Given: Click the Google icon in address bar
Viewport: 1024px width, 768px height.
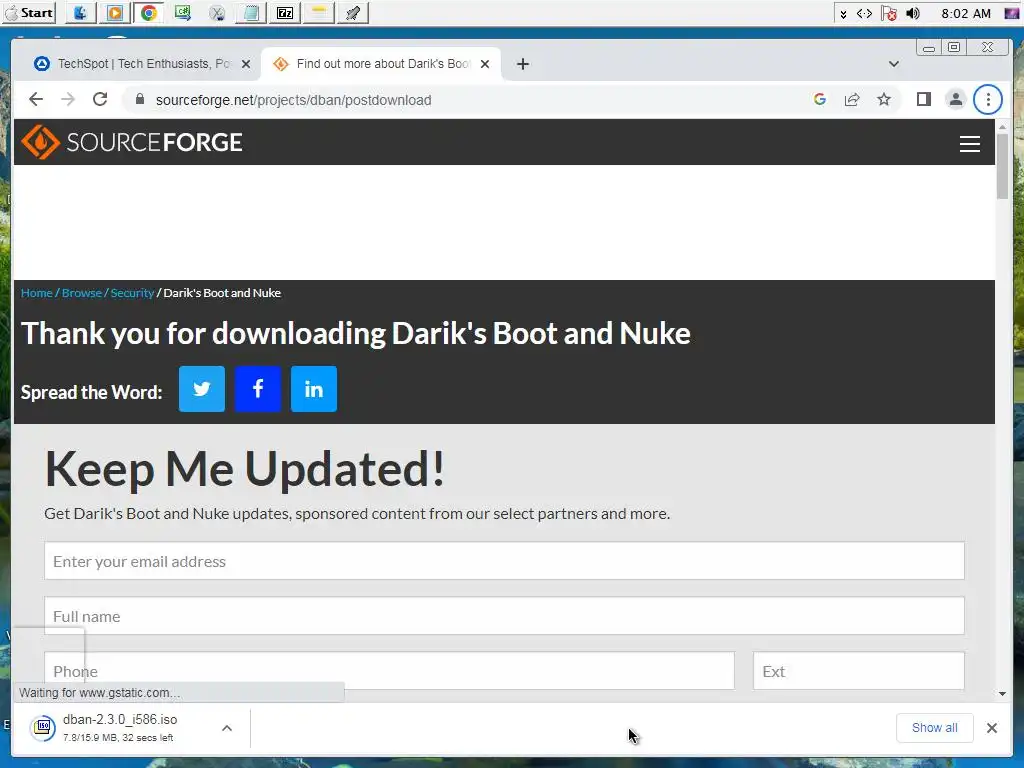Looking at the screenshot, I should [x=820, y=99].
